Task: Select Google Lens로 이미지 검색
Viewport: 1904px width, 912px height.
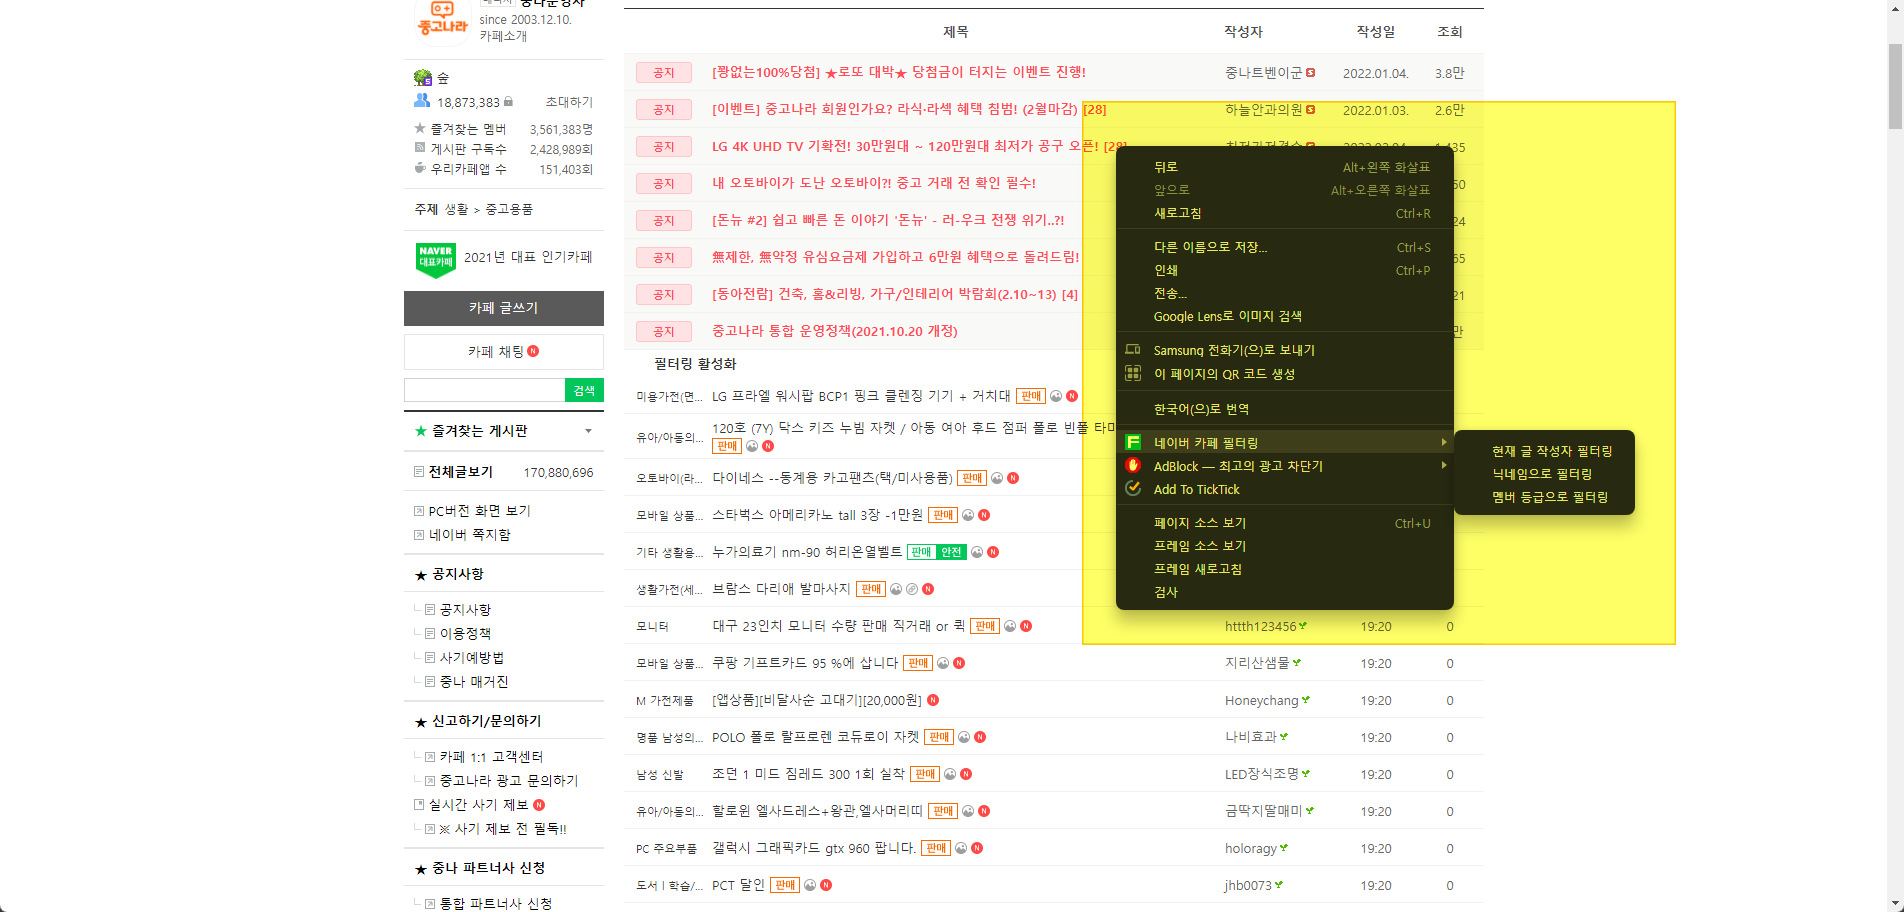Action: [1285, 316]
